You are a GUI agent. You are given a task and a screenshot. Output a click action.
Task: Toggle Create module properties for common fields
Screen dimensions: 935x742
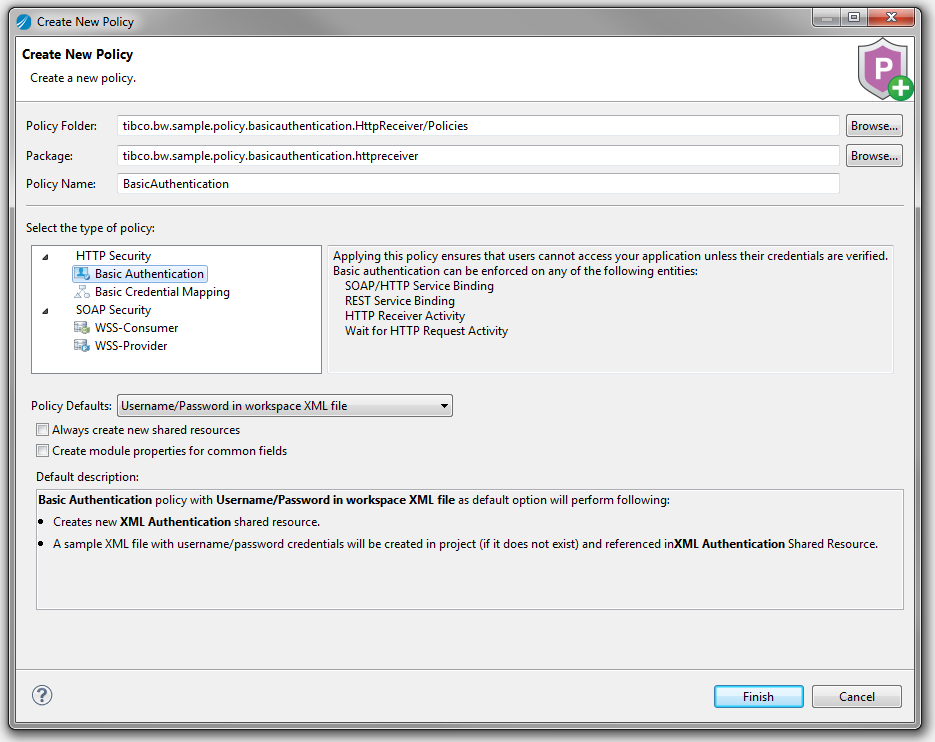tap(43, 451)
